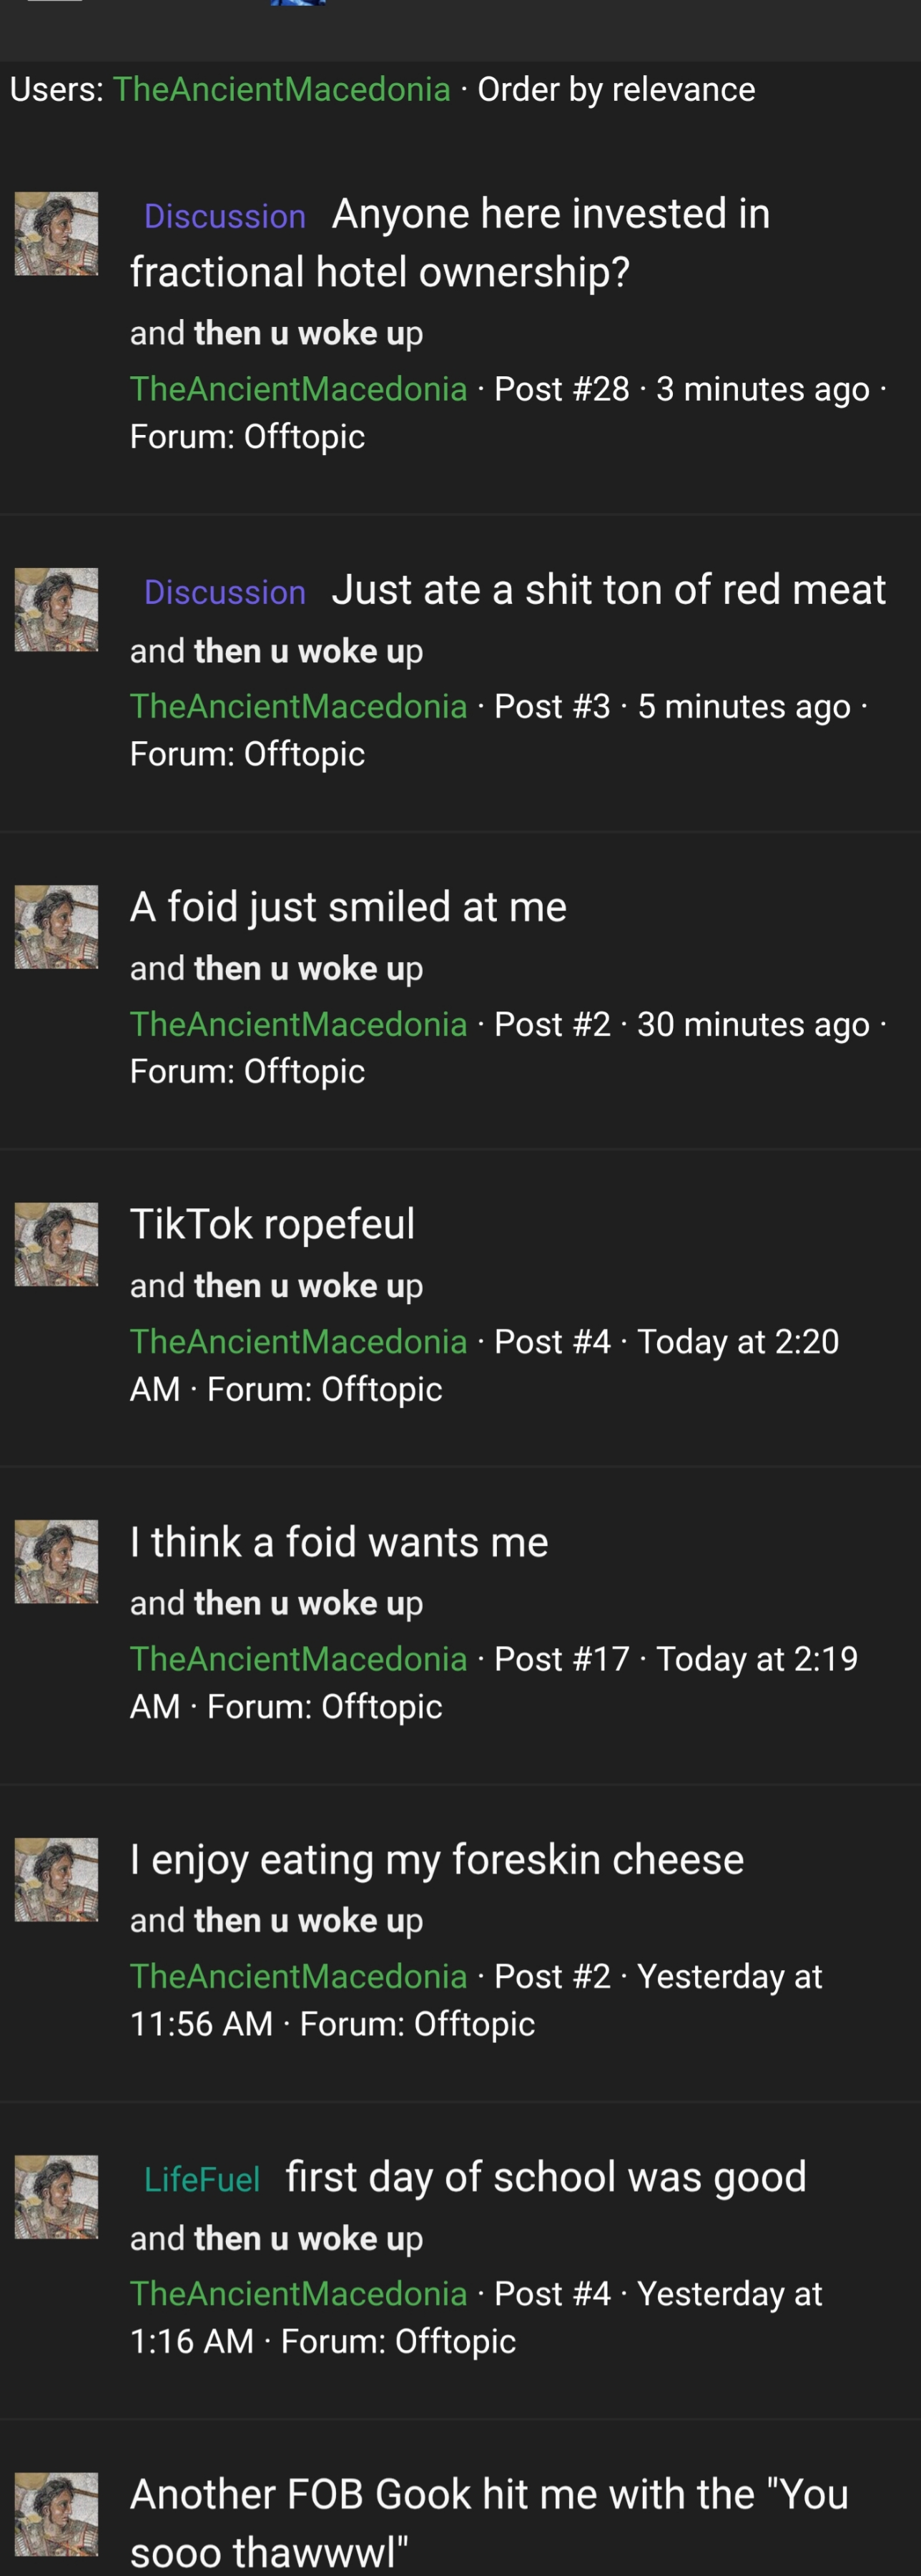Click avatar beside 'I think a foid wants me'
The image size is (921, 2576).
tap(56, 1562)
